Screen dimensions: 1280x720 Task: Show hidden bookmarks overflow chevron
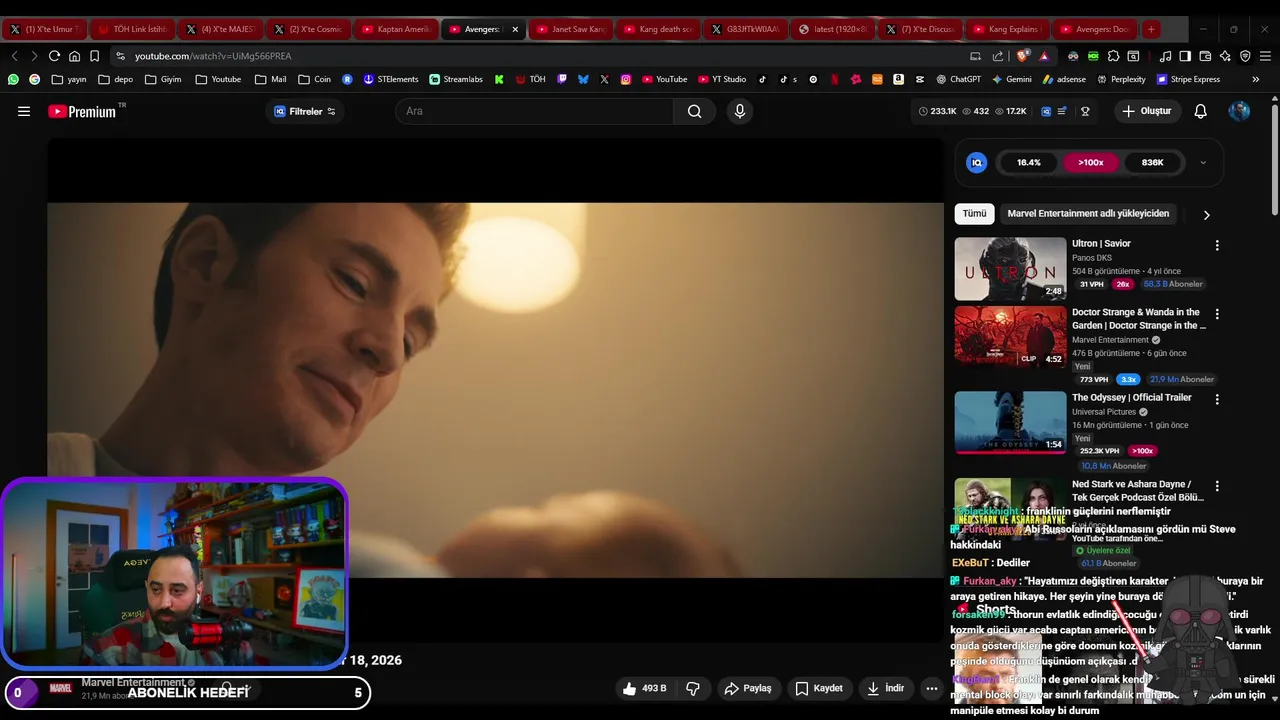pyautogui.click(x=1256, y=79)
